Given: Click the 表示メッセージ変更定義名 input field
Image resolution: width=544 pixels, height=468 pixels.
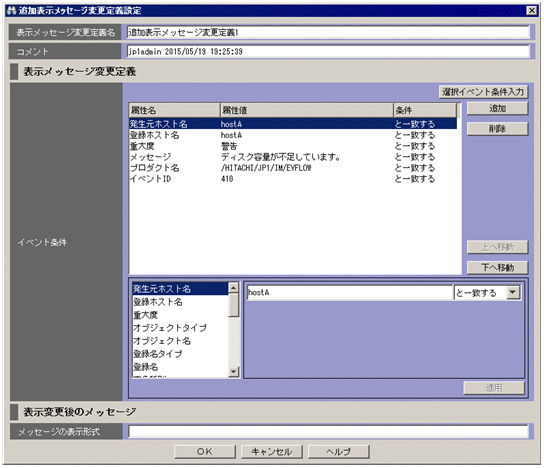Looking at the screenshot, I should pos(328,32).
